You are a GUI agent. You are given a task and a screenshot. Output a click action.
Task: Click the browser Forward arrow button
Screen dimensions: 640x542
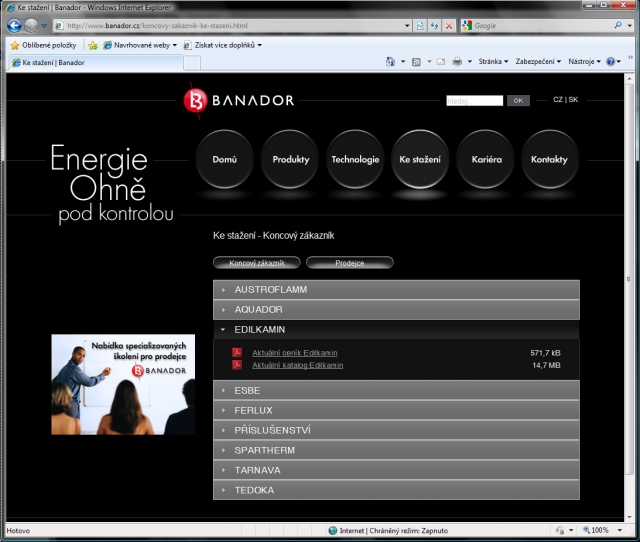click(31, 26)
